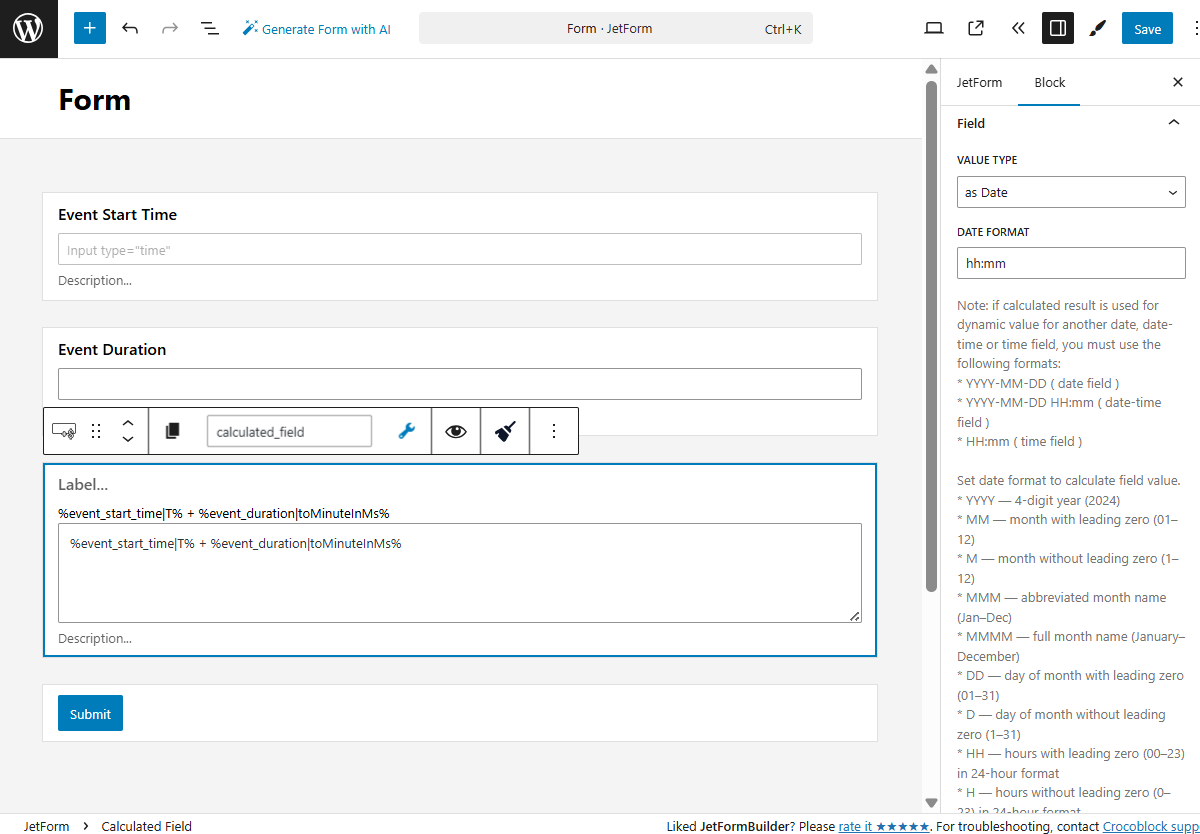
Task: Preview the field using the eye icon
Action: click(456, 430)
